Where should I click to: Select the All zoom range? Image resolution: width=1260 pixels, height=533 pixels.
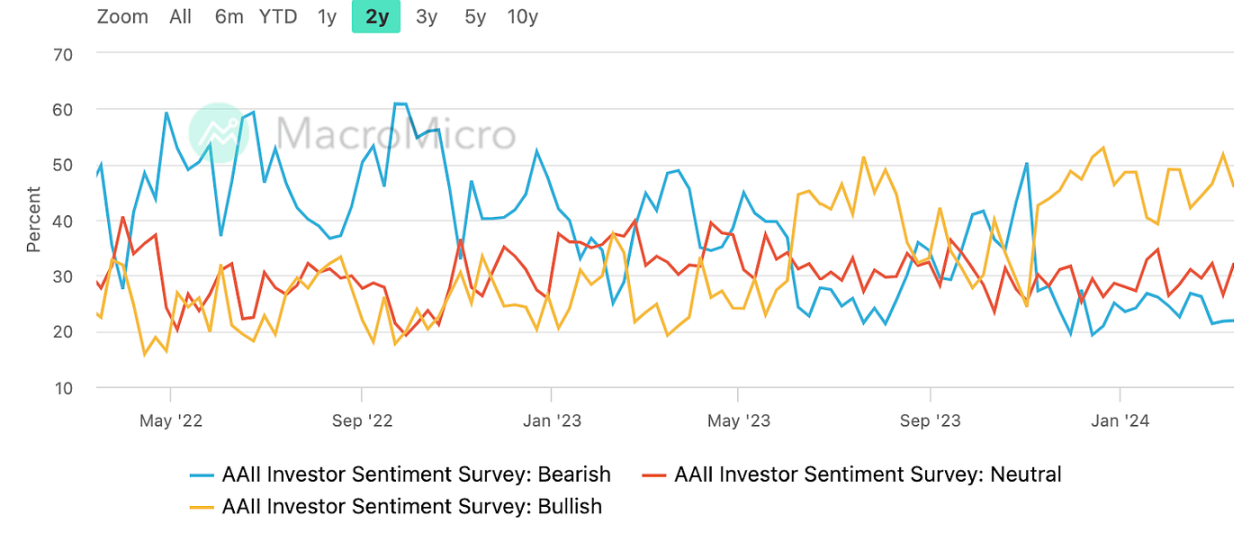coord(180,16)
